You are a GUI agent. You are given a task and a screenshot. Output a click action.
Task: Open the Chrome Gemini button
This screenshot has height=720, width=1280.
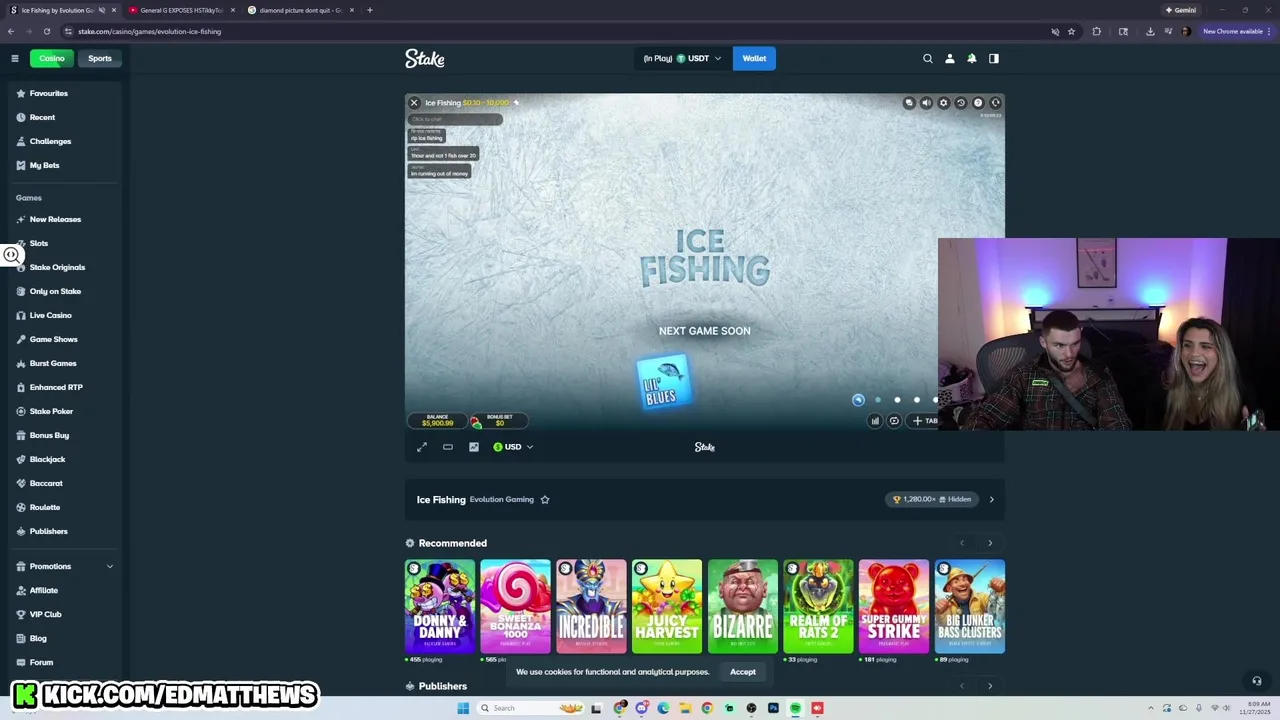tap(1181, 10)
